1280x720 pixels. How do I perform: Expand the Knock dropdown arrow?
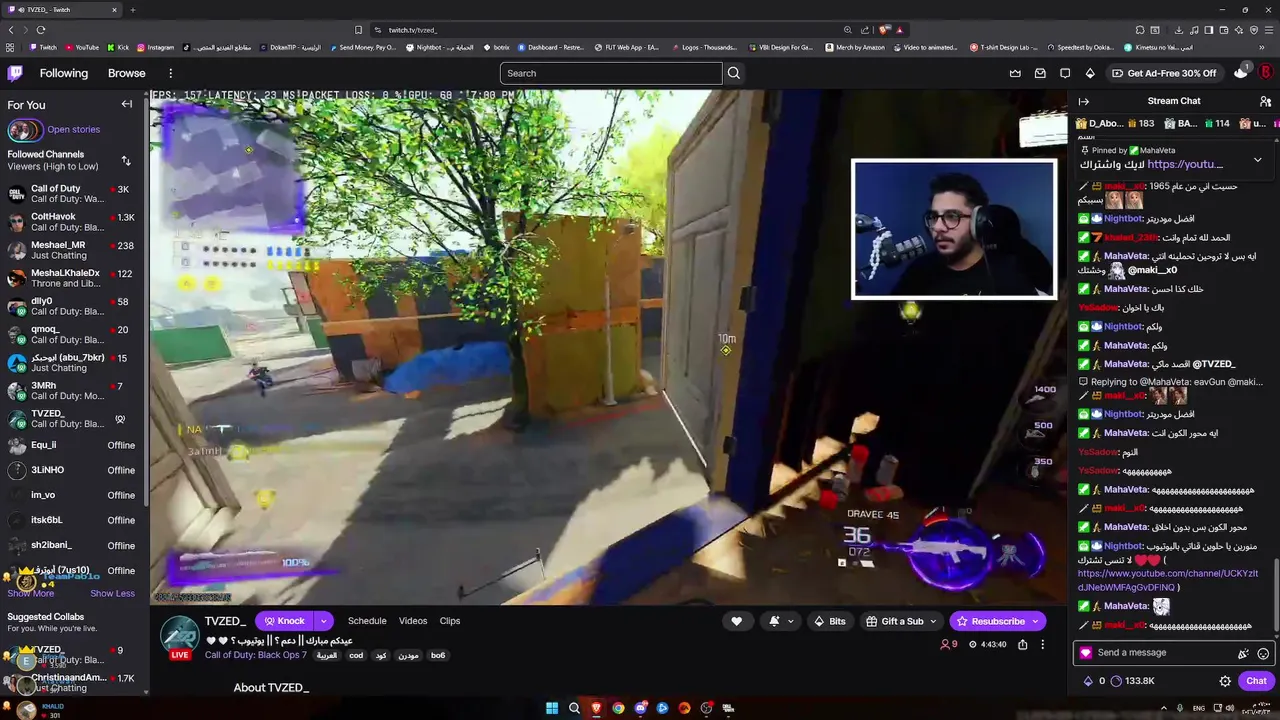click(322, 621)
